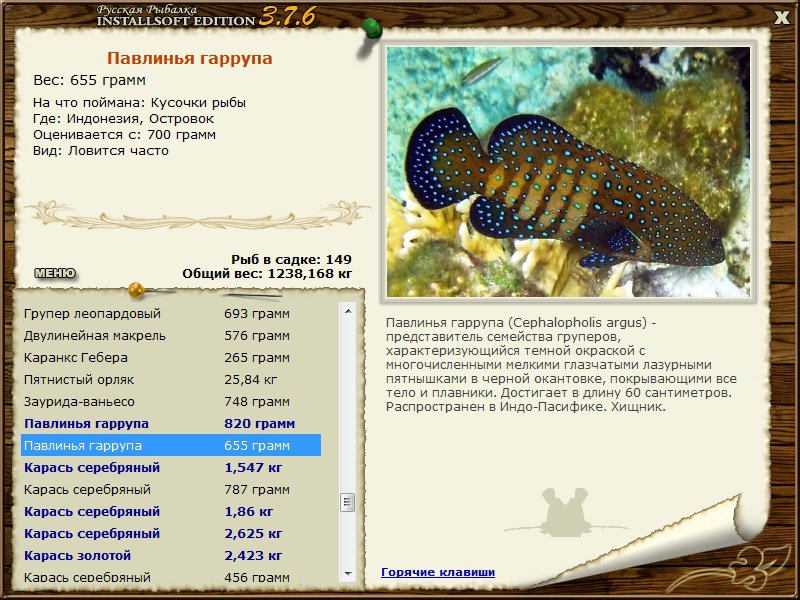Open the Горячие клавиши link
The width and height of the screenshot is (800, 600).
click(x=438, y=572)
